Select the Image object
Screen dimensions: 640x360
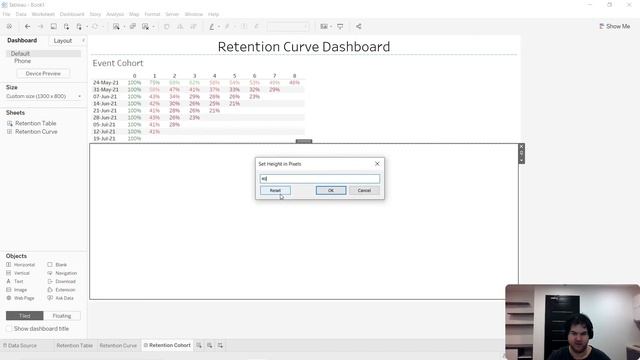coord(16,290)
